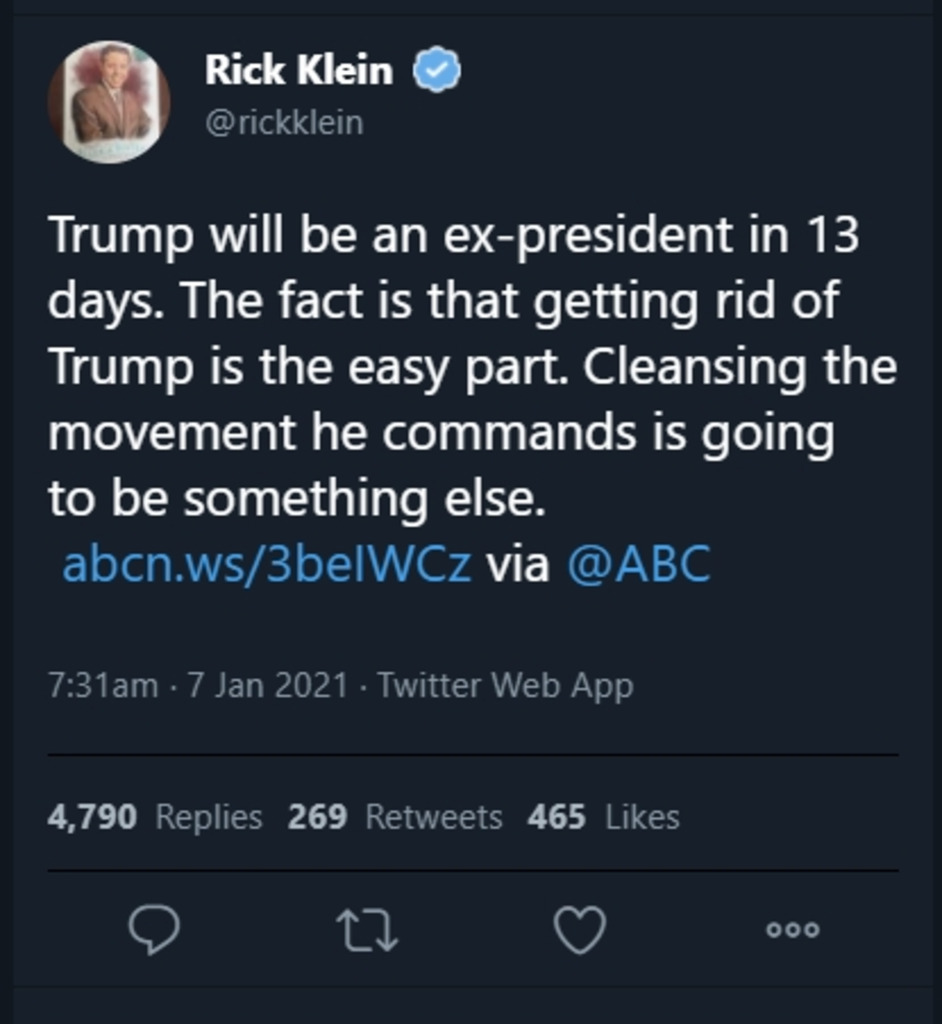Screen dimensions: 942x1024
Task: Click the word Likes in stats row
Action: point(642,817)
